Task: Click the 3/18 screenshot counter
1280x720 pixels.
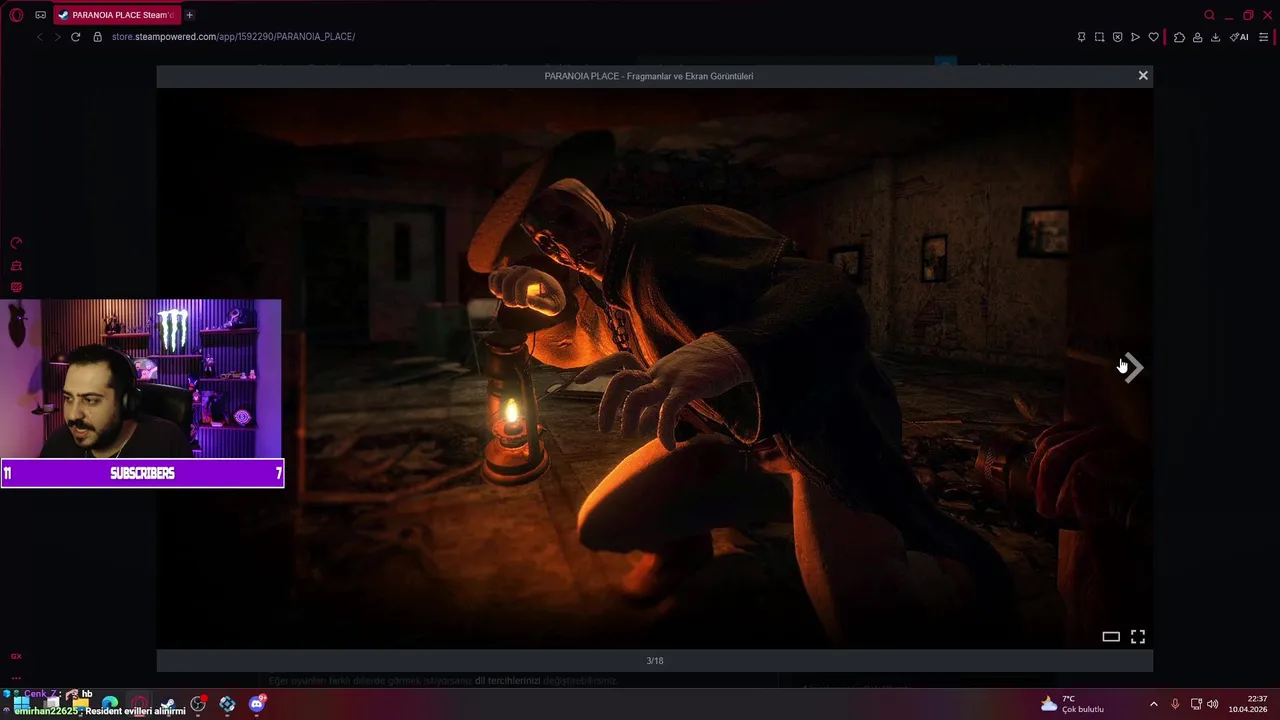Action: (655, 661)
